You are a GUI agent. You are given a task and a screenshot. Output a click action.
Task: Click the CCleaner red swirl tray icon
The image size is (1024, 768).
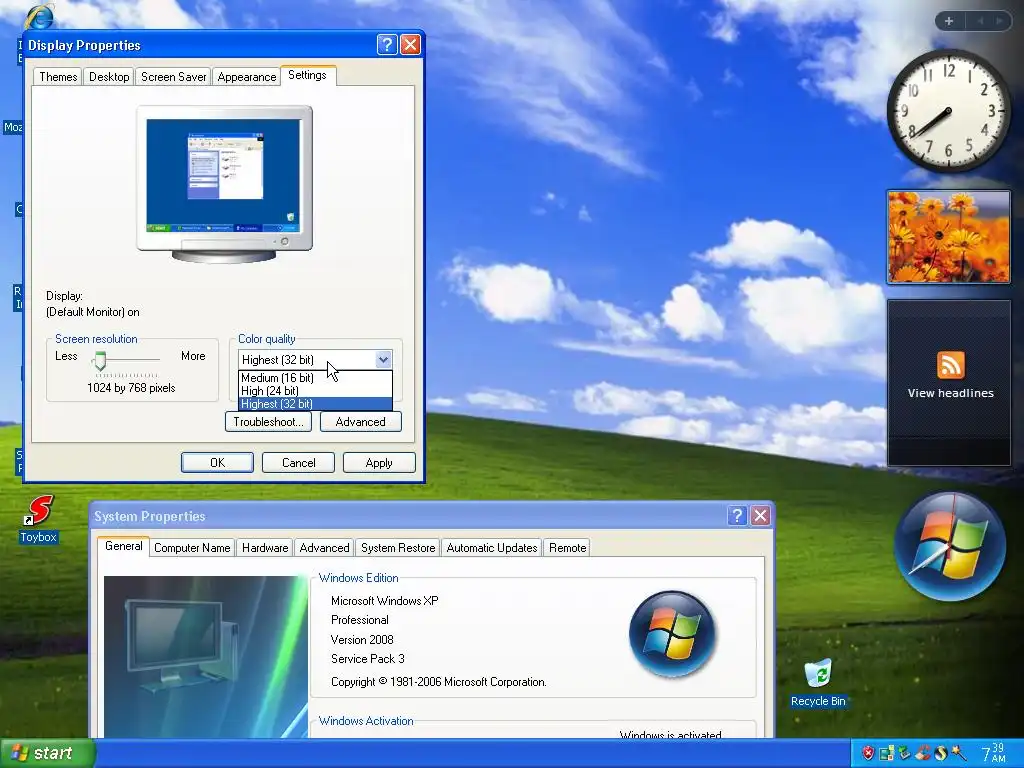pos(923,753)
